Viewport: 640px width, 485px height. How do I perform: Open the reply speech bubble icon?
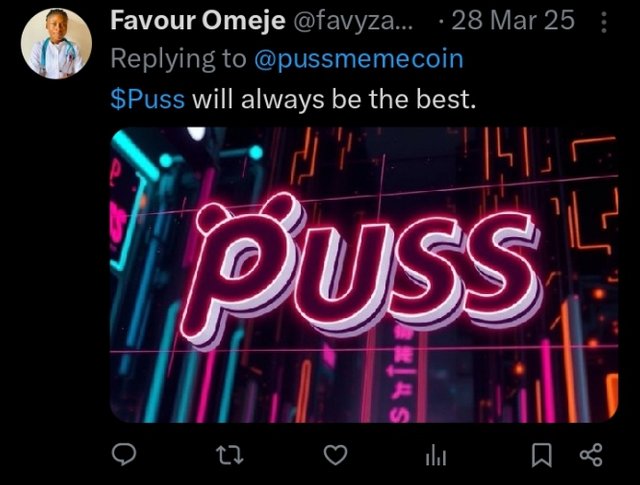point(124,455)
